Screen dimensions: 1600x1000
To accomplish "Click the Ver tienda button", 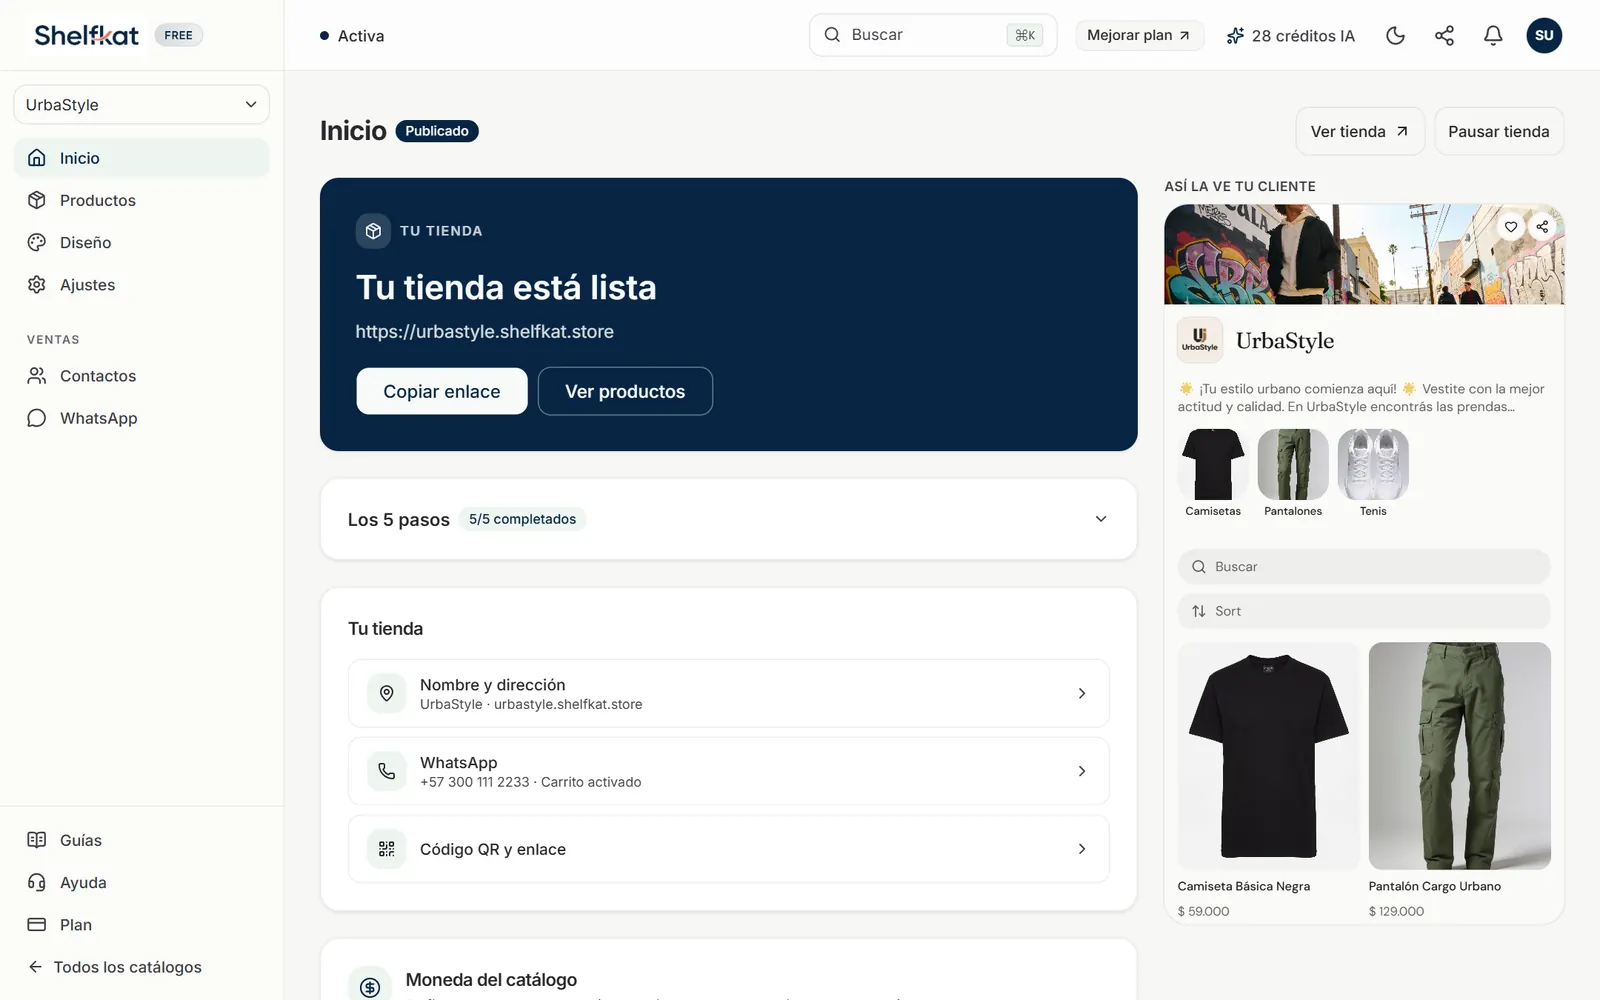I will (x=1360, y=131).
